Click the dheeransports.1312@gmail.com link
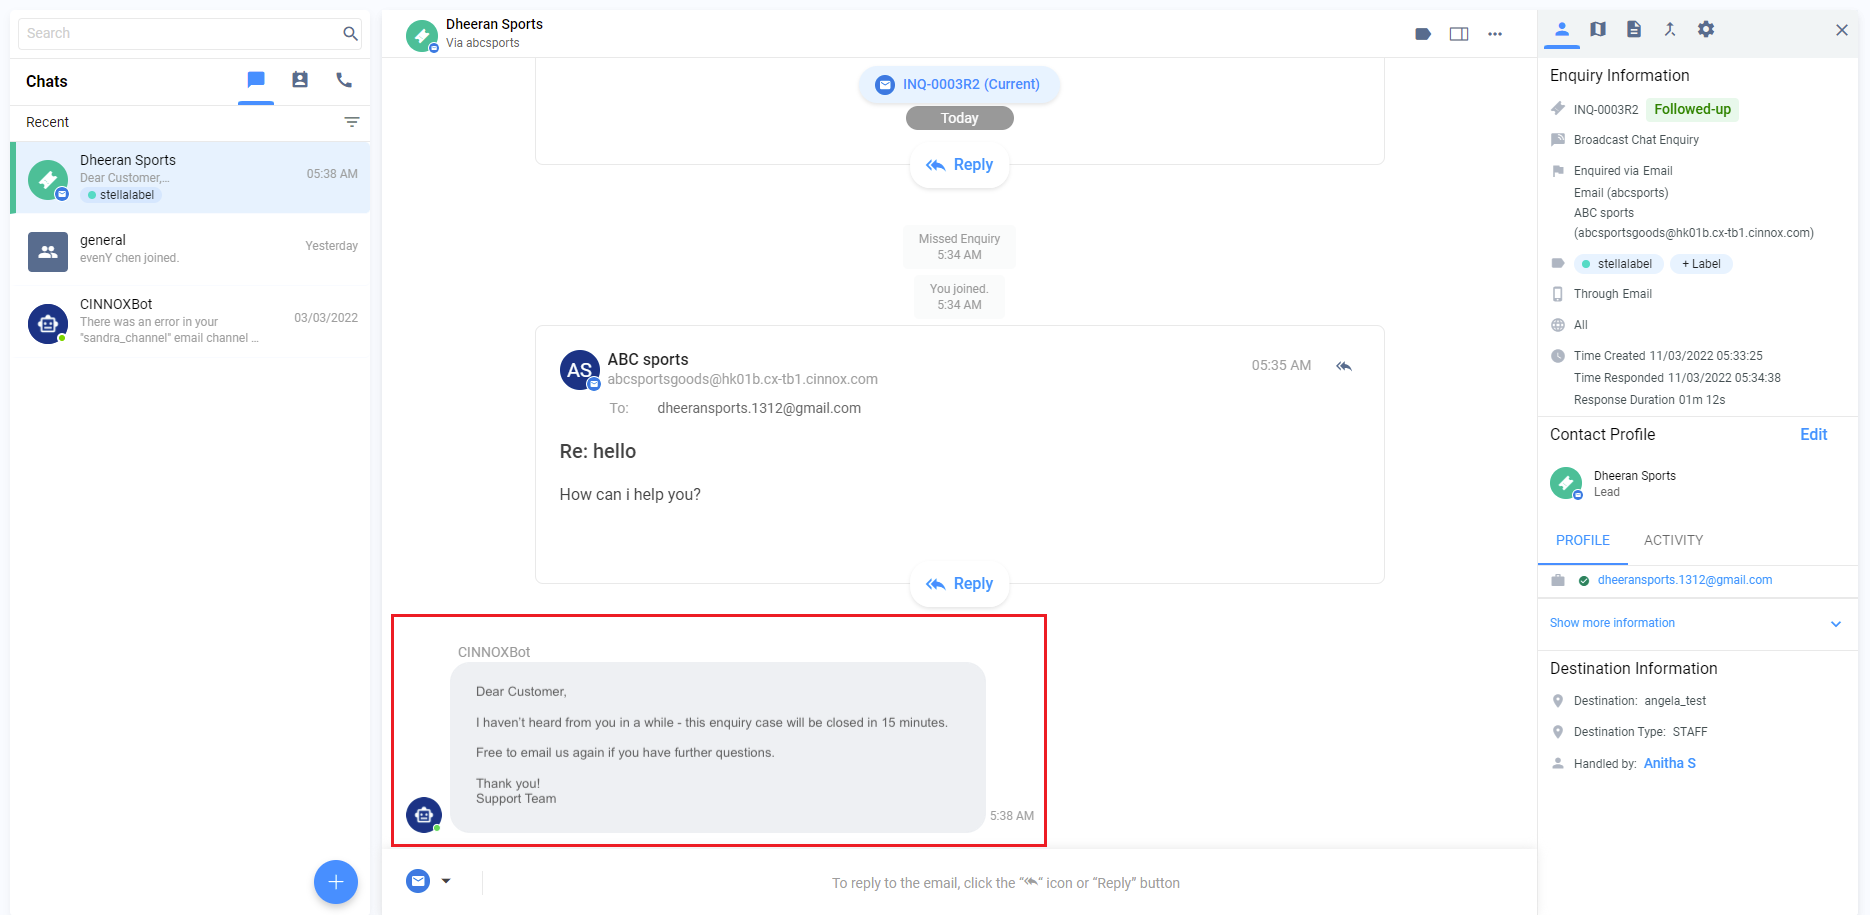This screenshot has height=915, width=1870. point(1685,581)
